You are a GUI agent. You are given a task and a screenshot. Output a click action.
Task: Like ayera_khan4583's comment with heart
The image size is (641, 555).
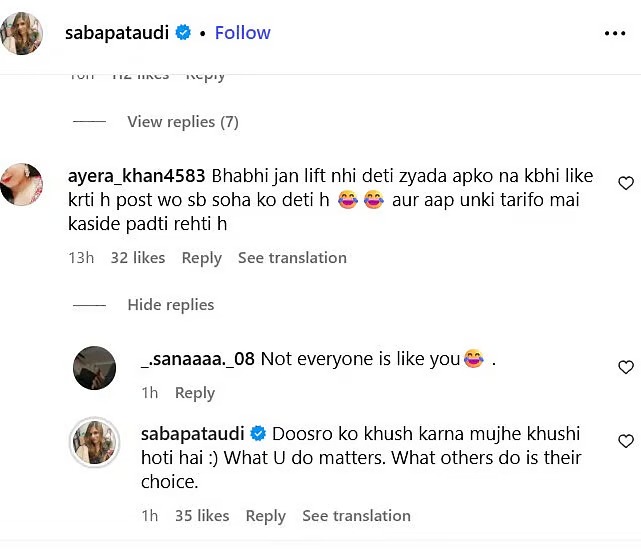626,183
